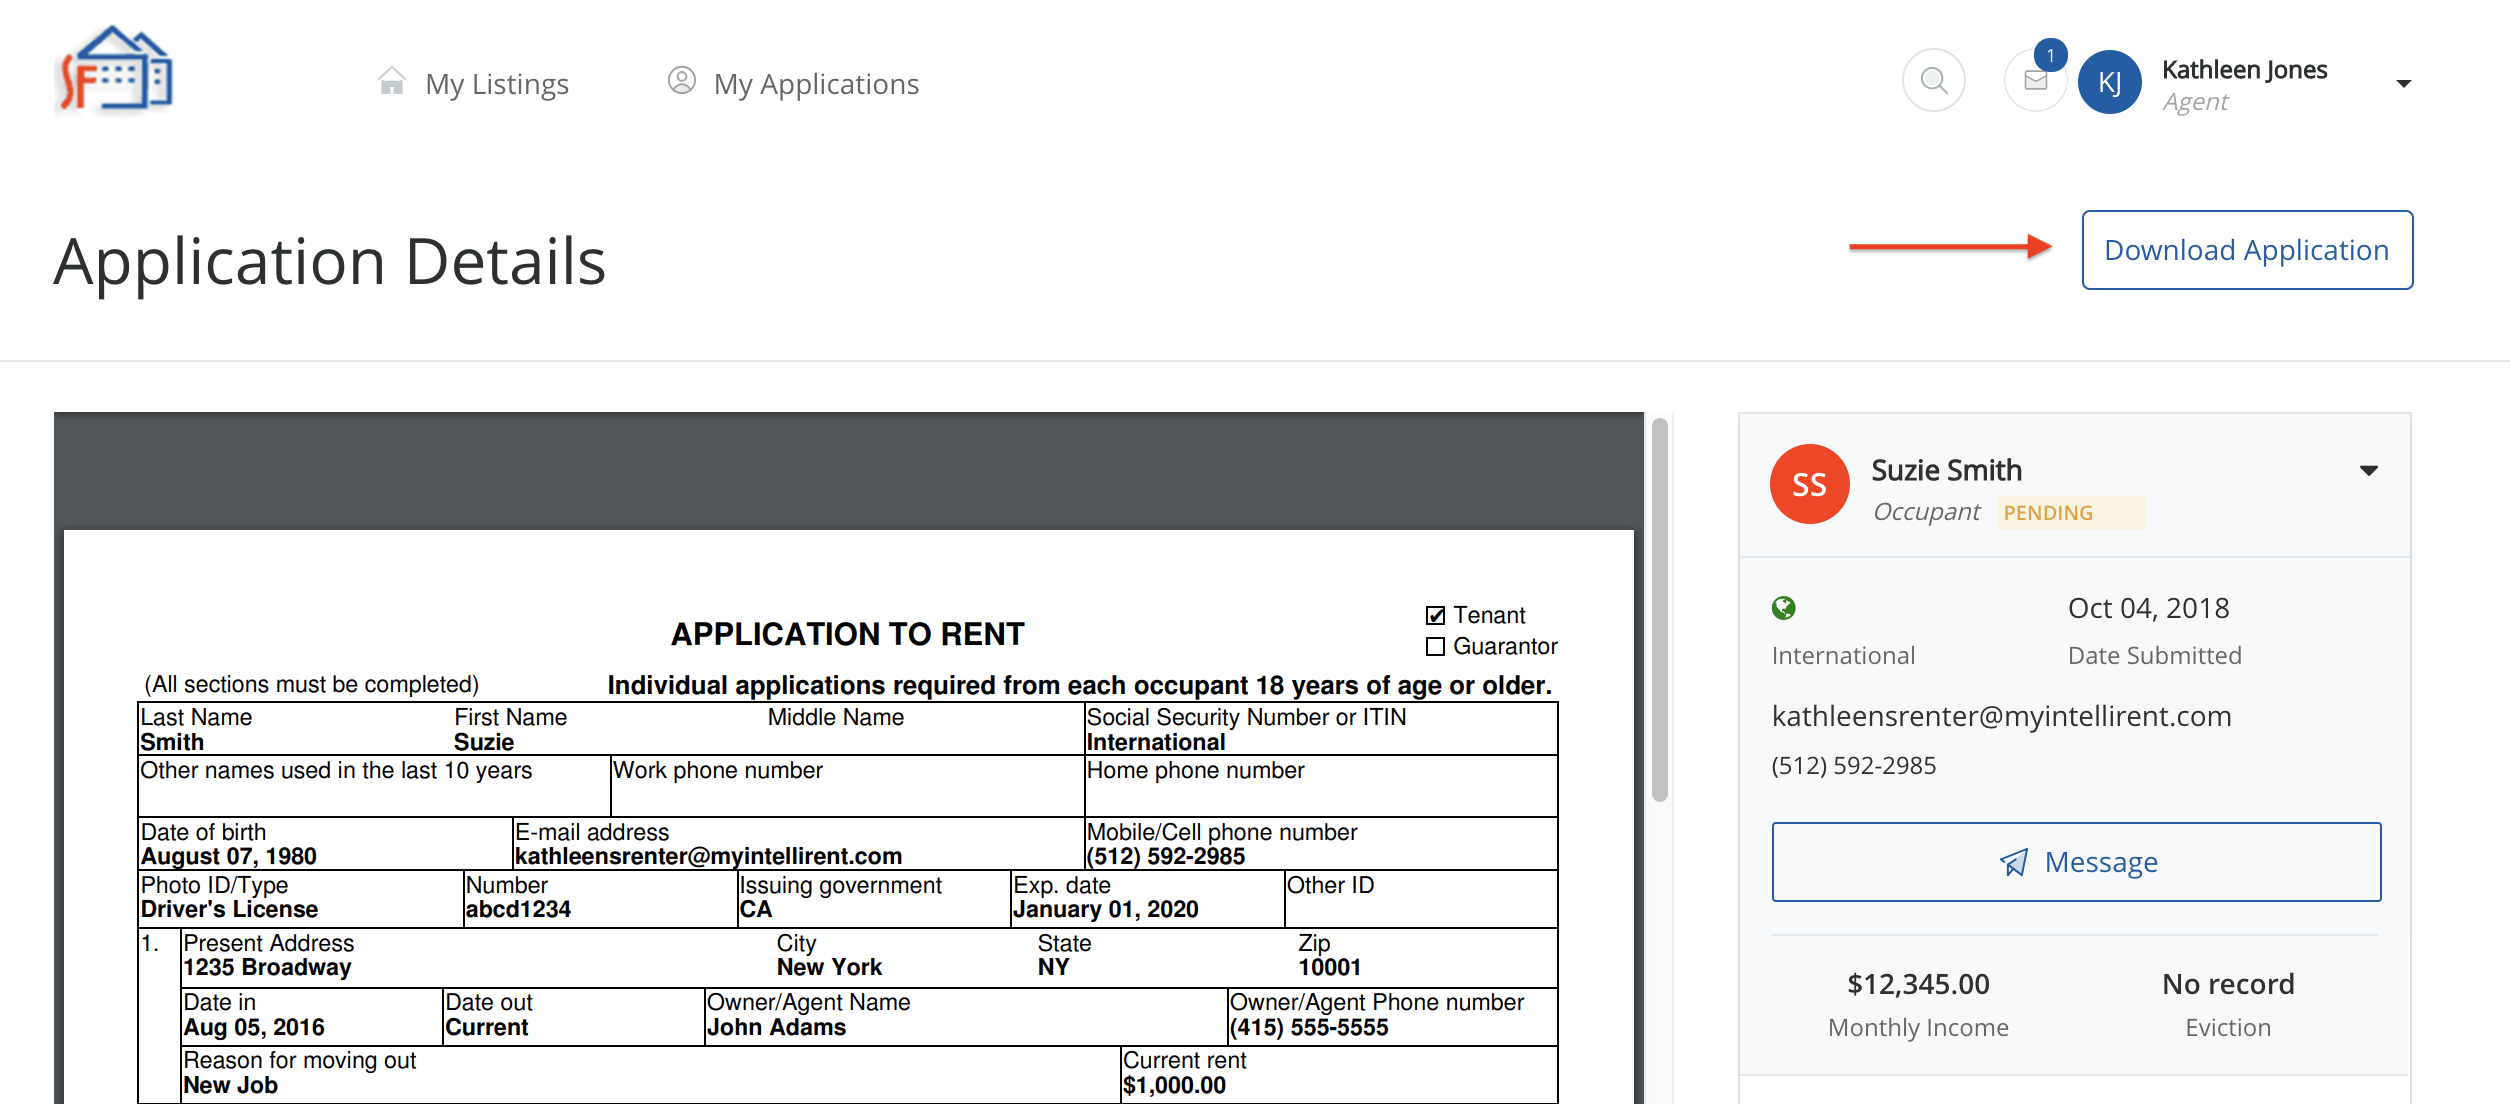Click the Download Application button
This screenshot has height=1104, width=2510.
click(x=2246, y=250)
